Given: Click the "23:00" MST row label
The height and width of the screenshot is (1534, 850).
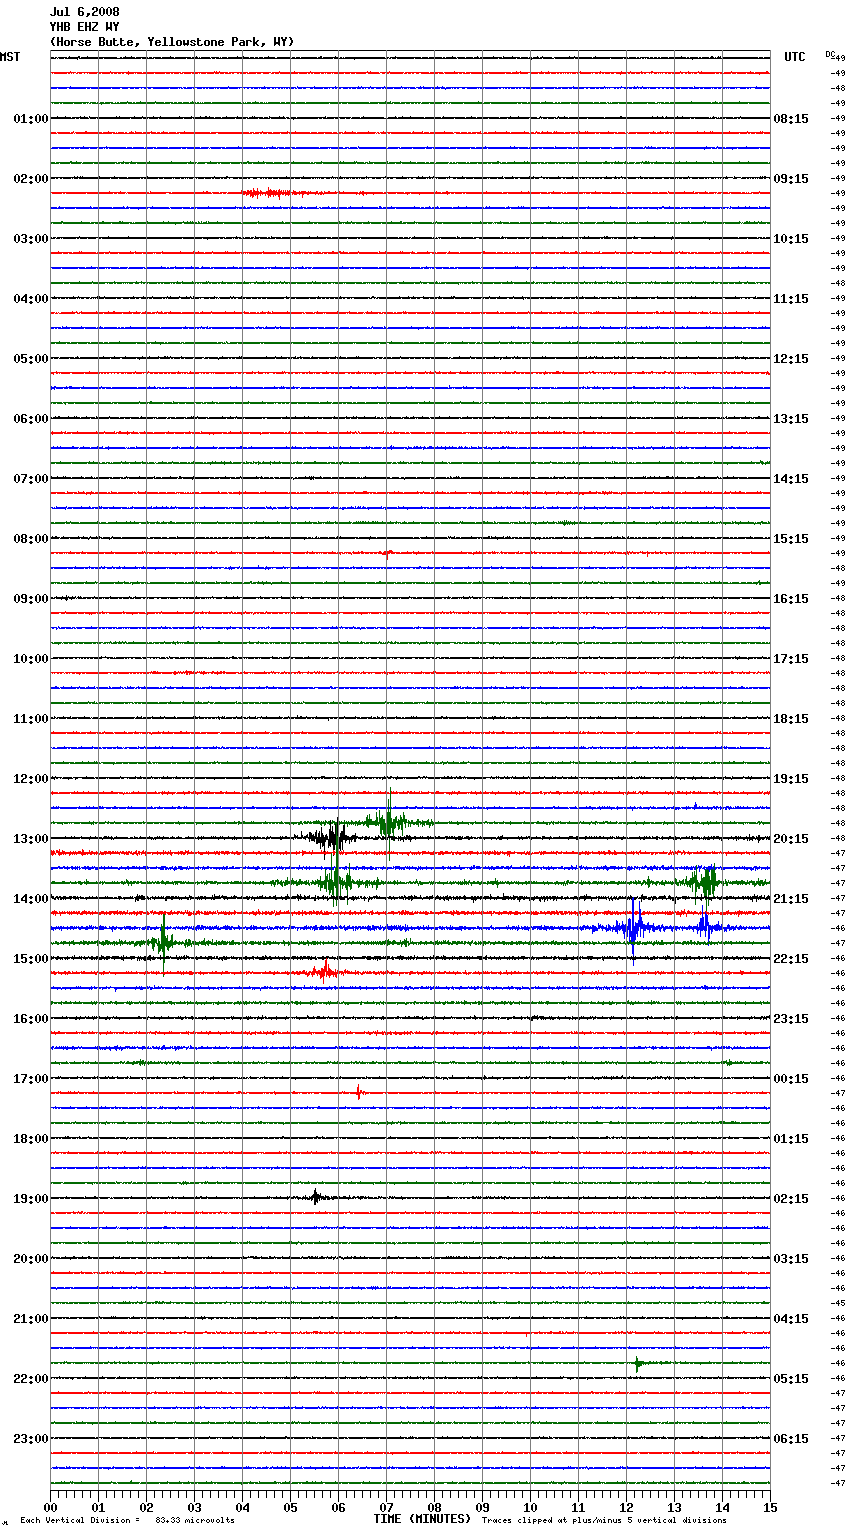Looking at the screenshot, I should 31,1439.
